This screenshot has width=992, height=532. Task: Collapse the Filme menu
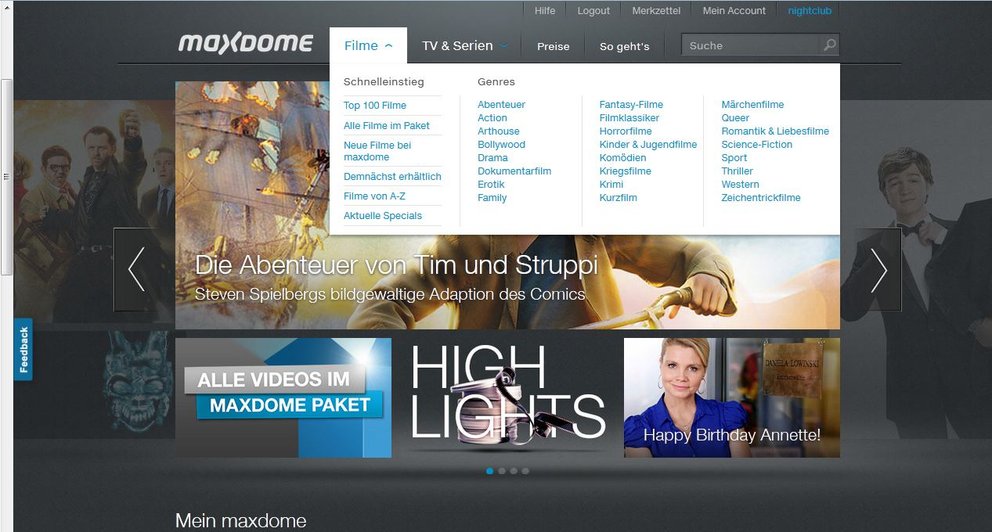[x=368, y=46]
